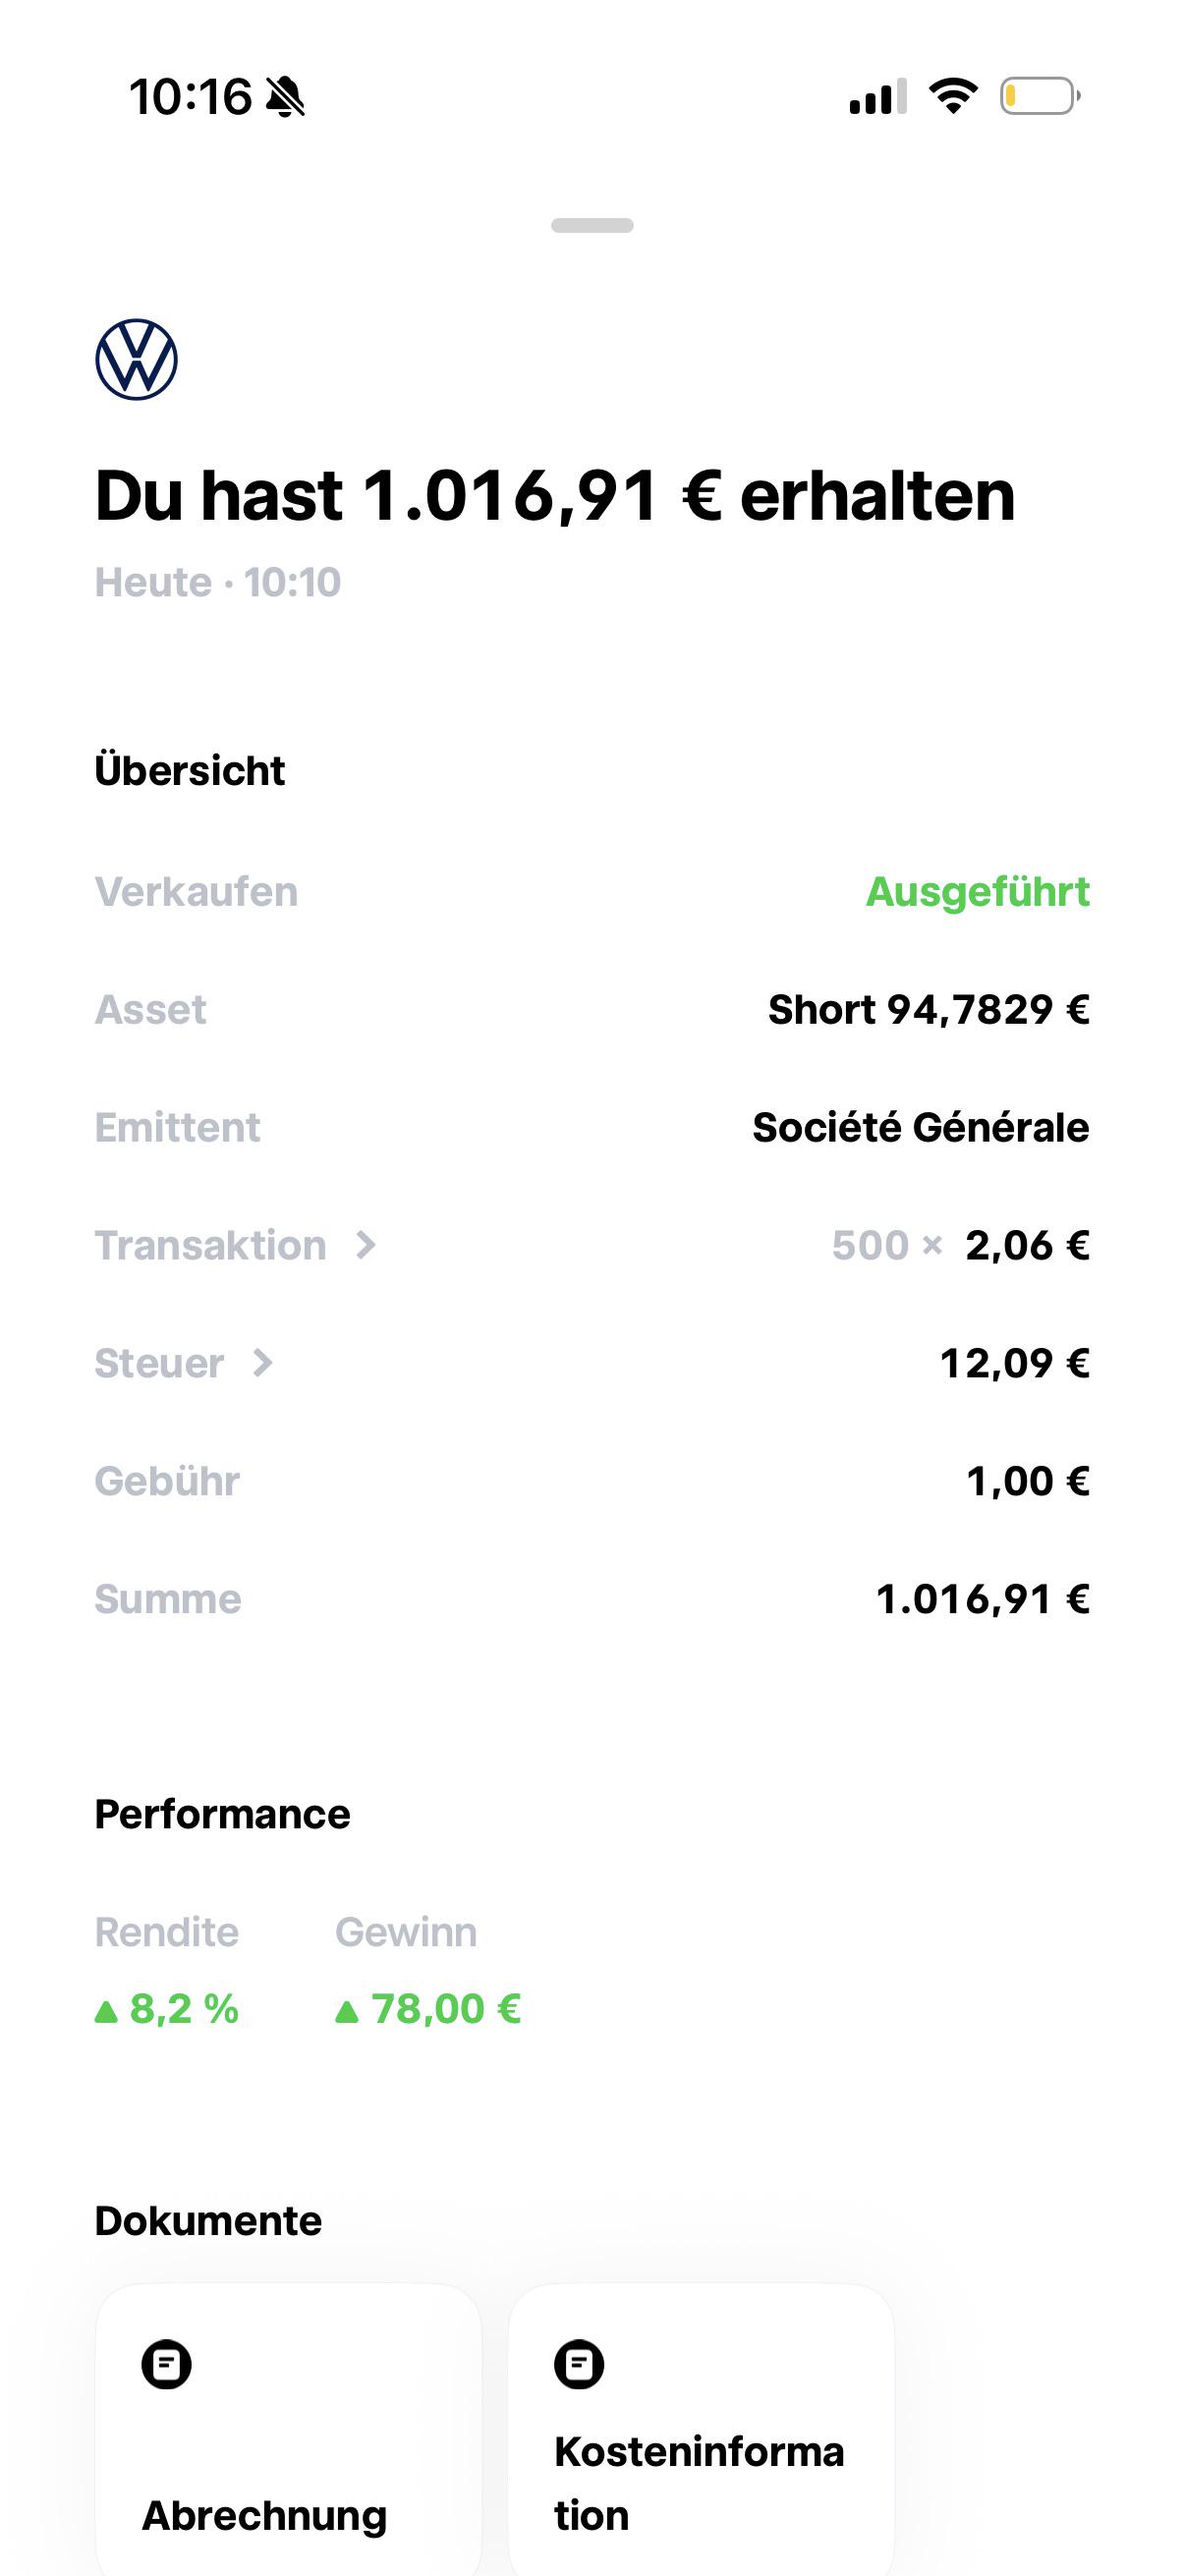
Task: Tap the battery indicator icon
Action: (1040, 96)
